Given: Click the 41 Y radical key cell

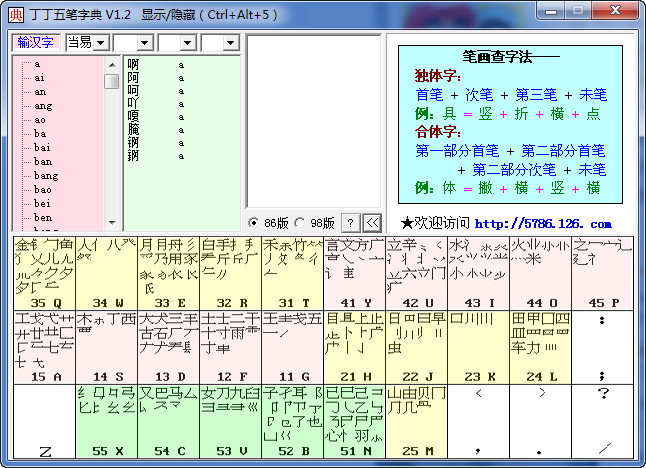Looking at the screenshot, I should coord(354,272).
